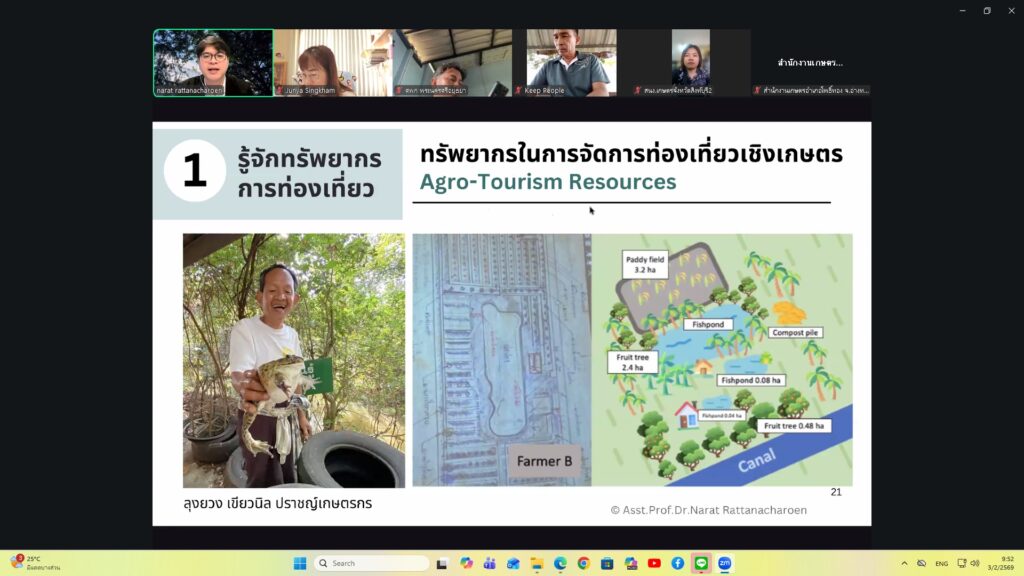Open File Explorer from taskbar

click(536, 563)
